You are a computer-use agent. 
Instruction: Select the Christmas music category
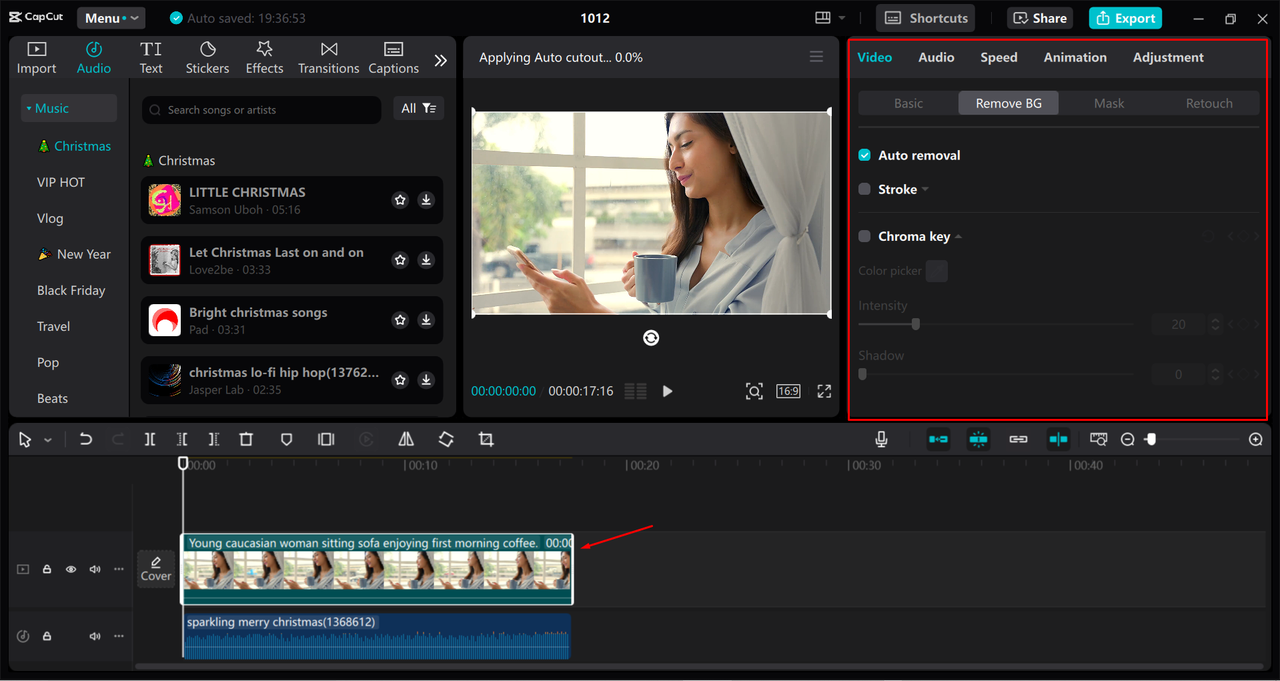click(x=74, y=146)
